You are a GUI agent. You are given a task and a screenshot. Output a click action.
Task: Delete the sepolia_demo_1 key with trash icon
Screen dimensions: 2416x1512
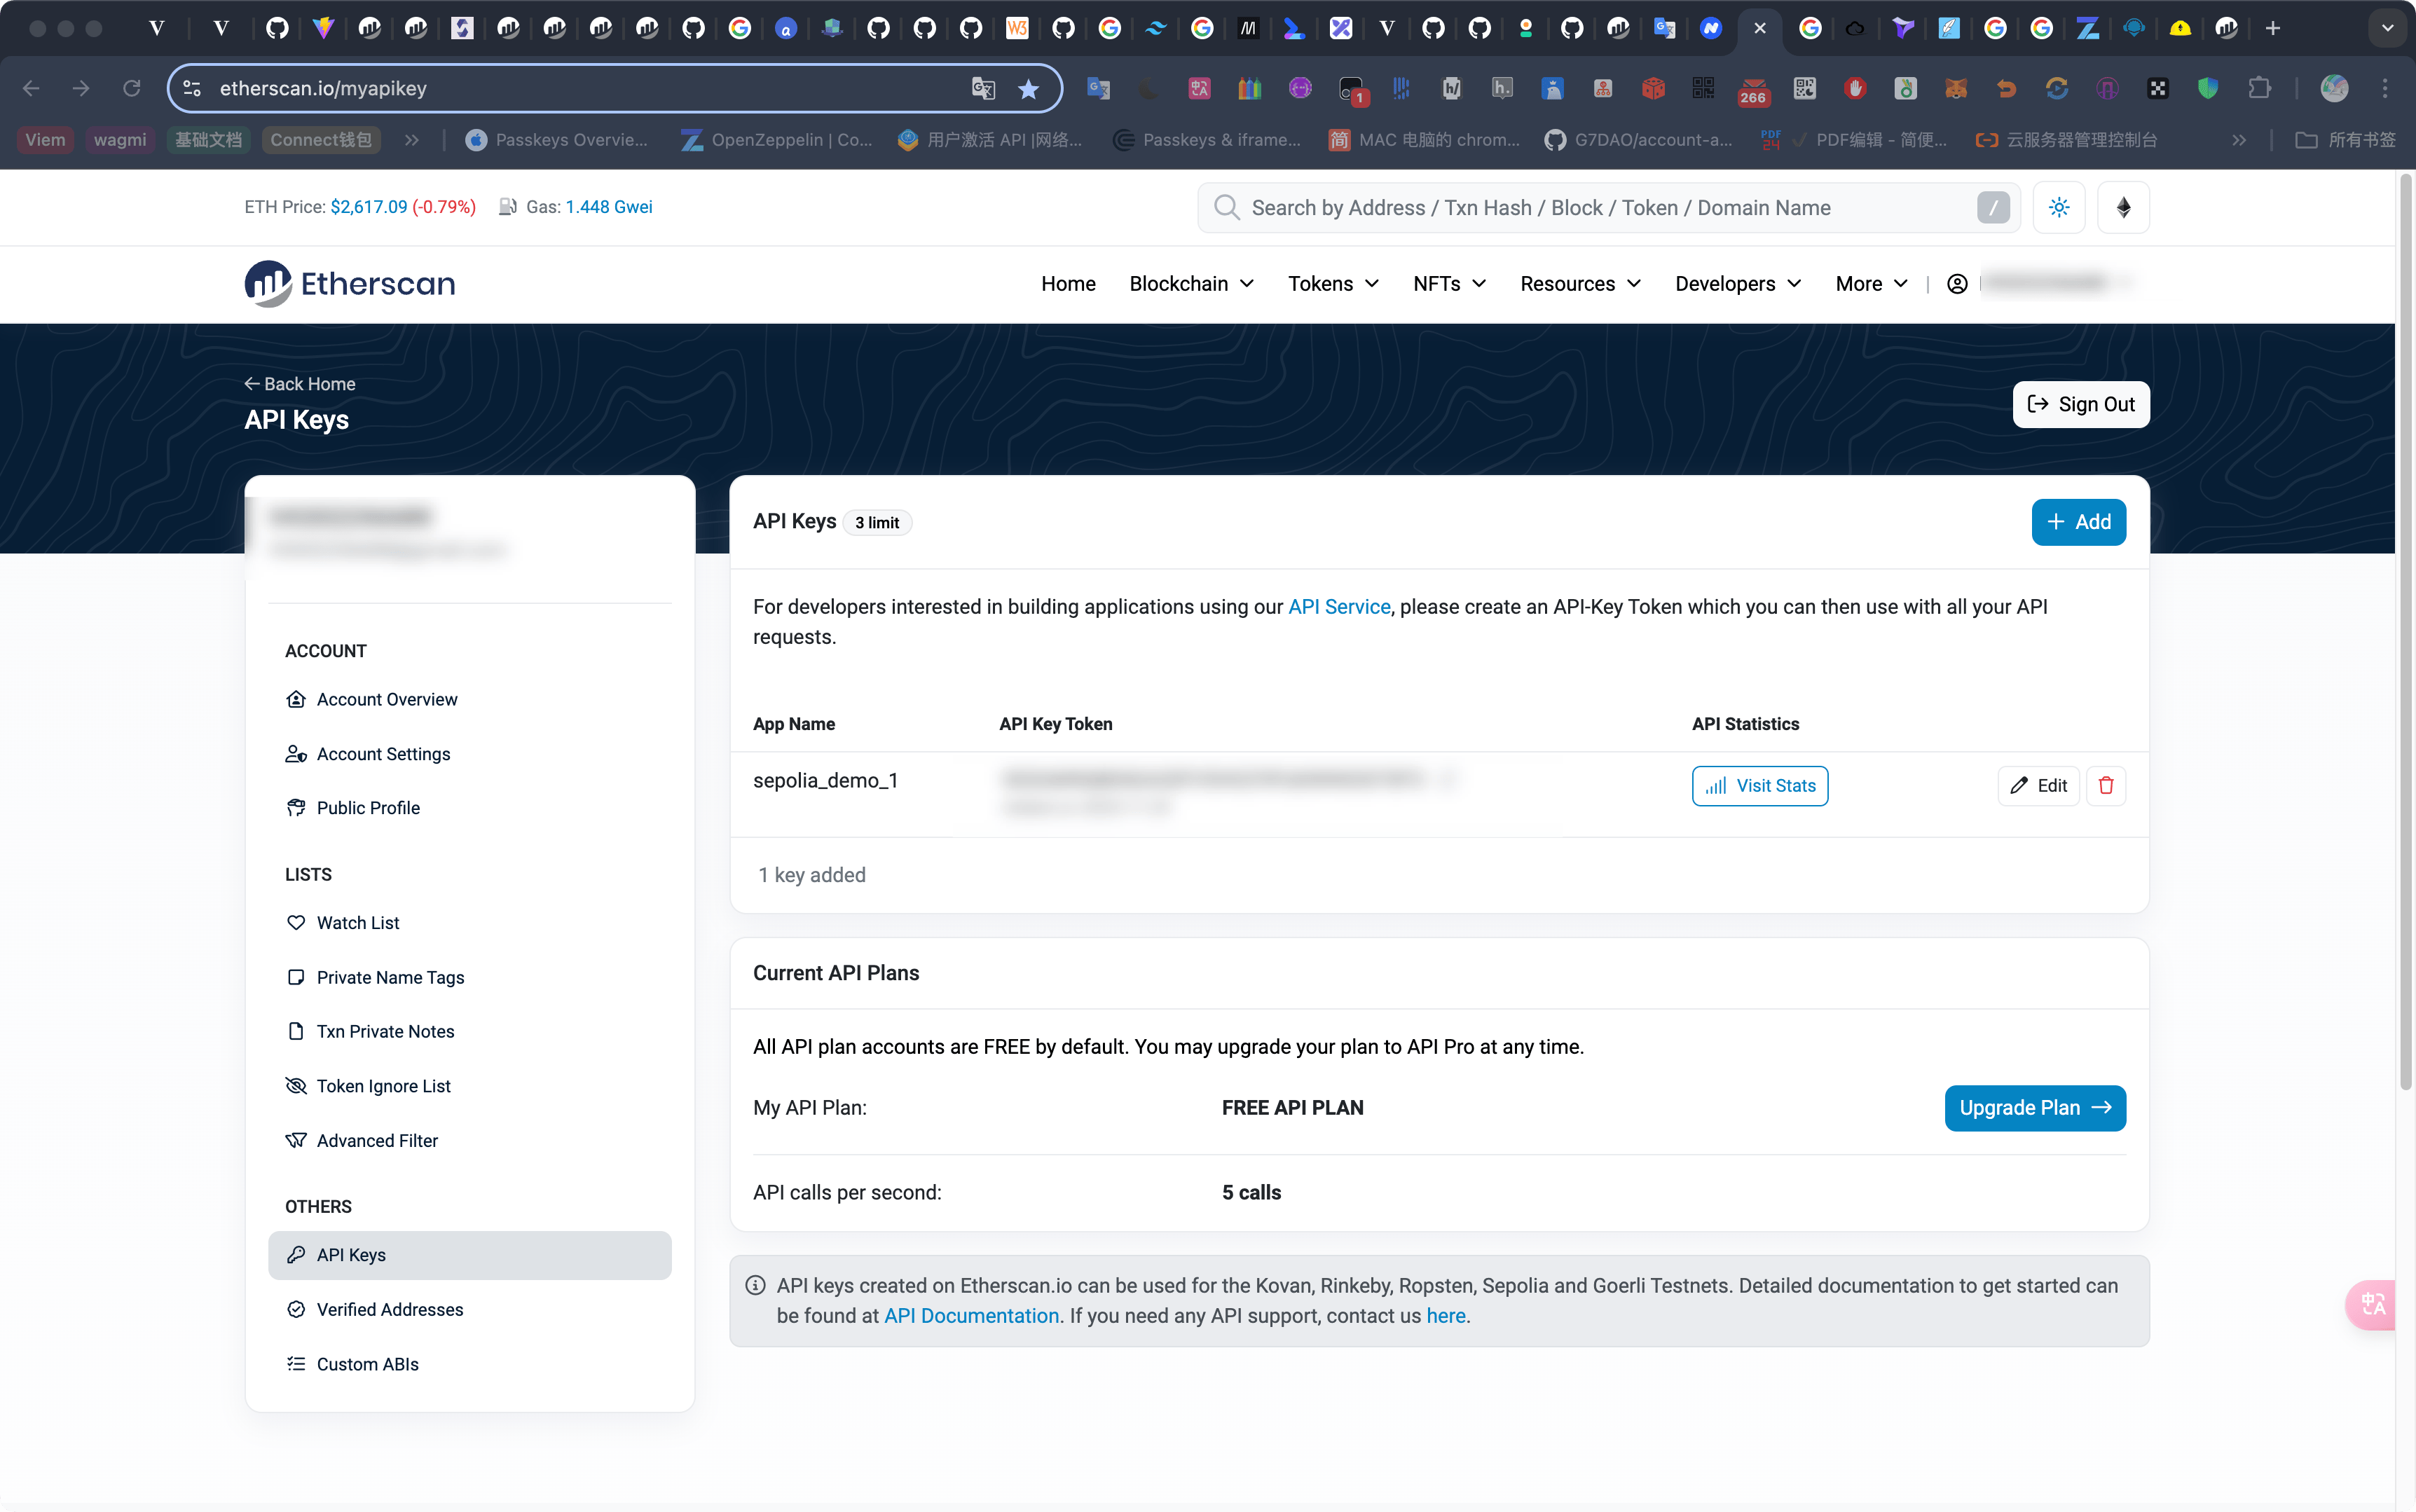coord(2106,786)
